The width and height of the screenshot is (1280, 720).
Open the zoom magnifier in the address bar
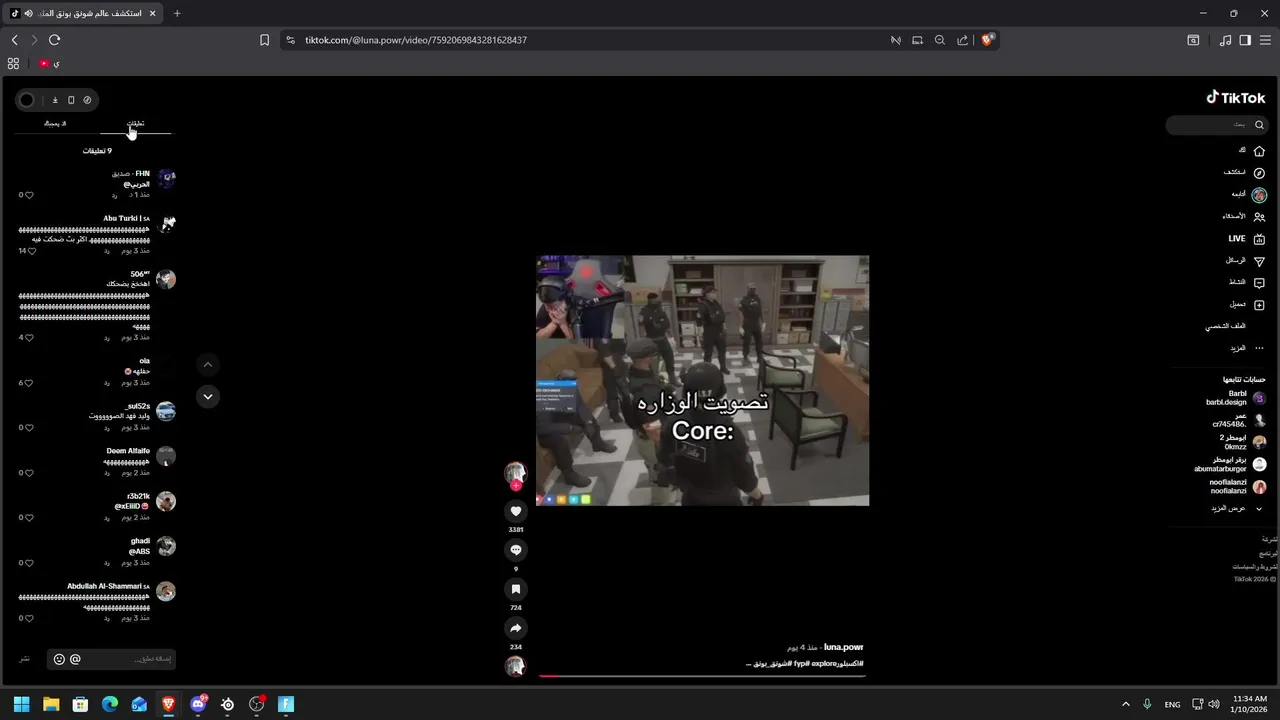(x=940, y=40)
